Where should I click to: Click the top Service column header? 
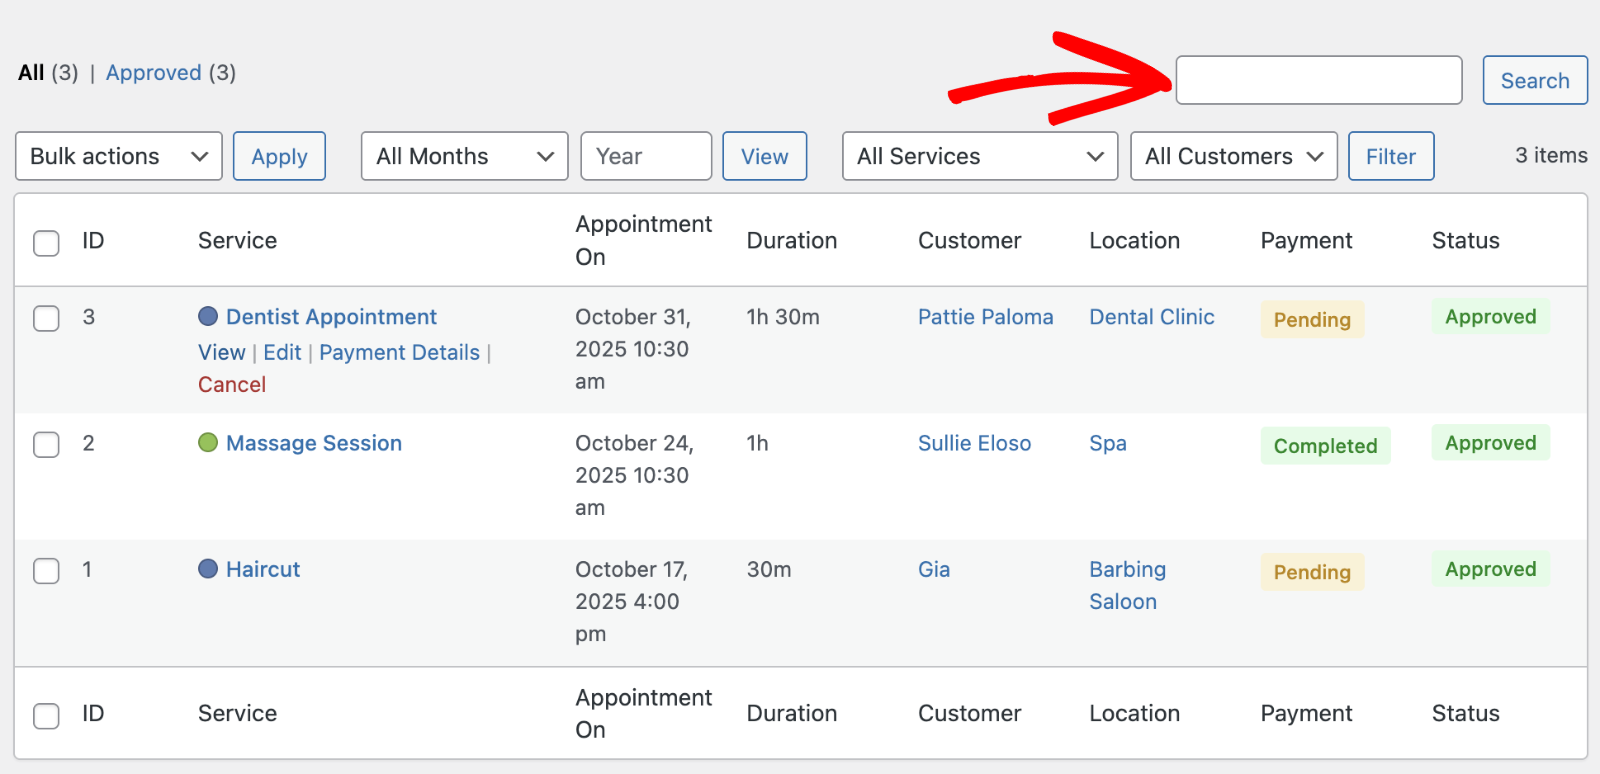[x=237, y=240]
